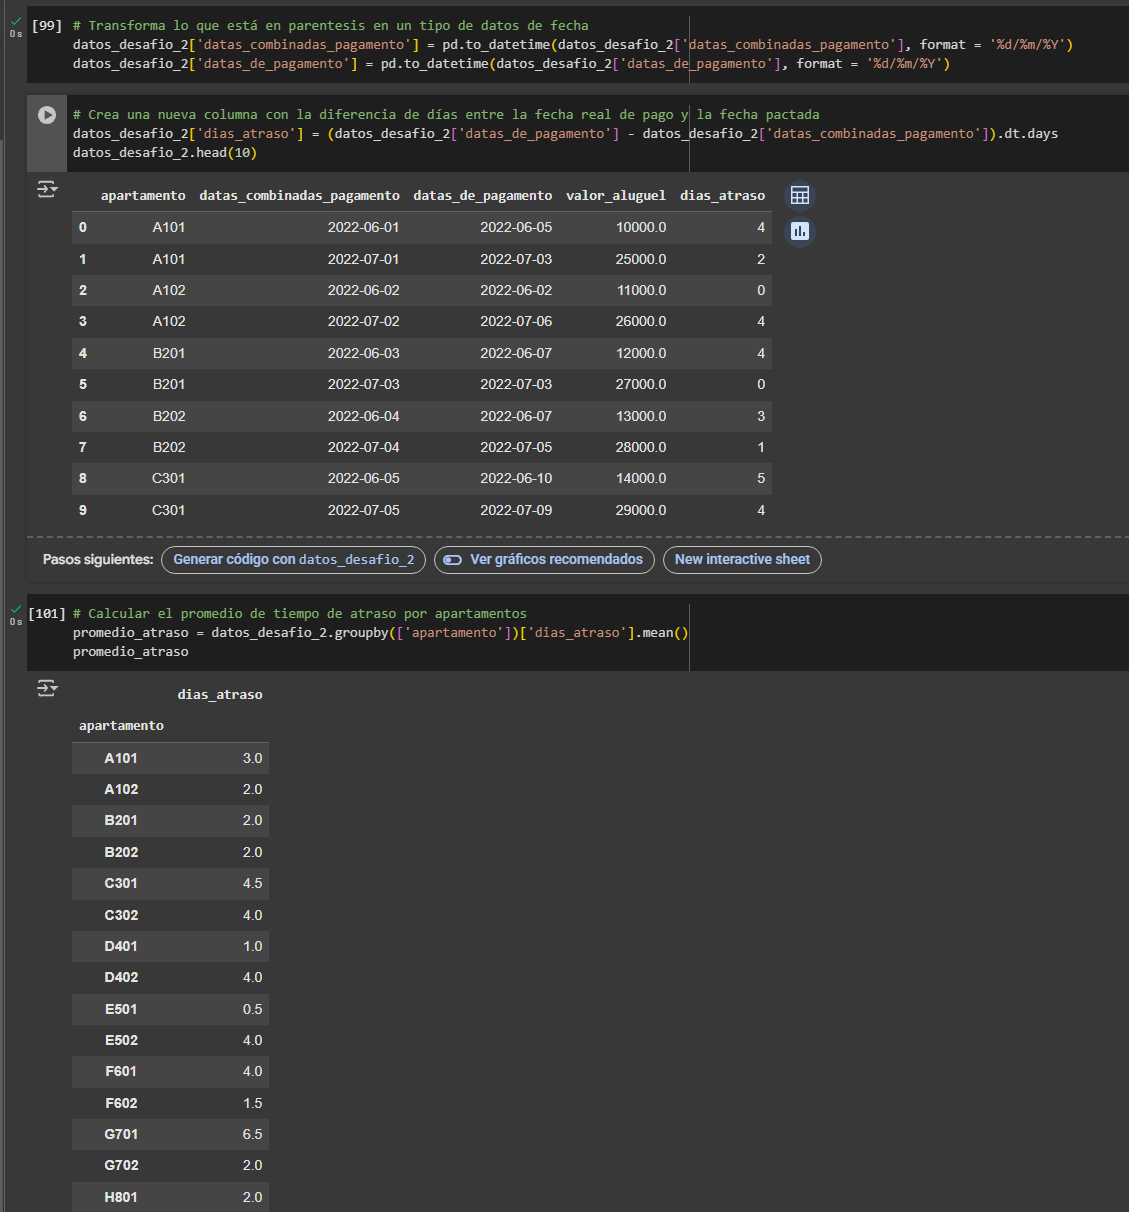Click C301 row with 4.5 average

(x=170, y=883)
